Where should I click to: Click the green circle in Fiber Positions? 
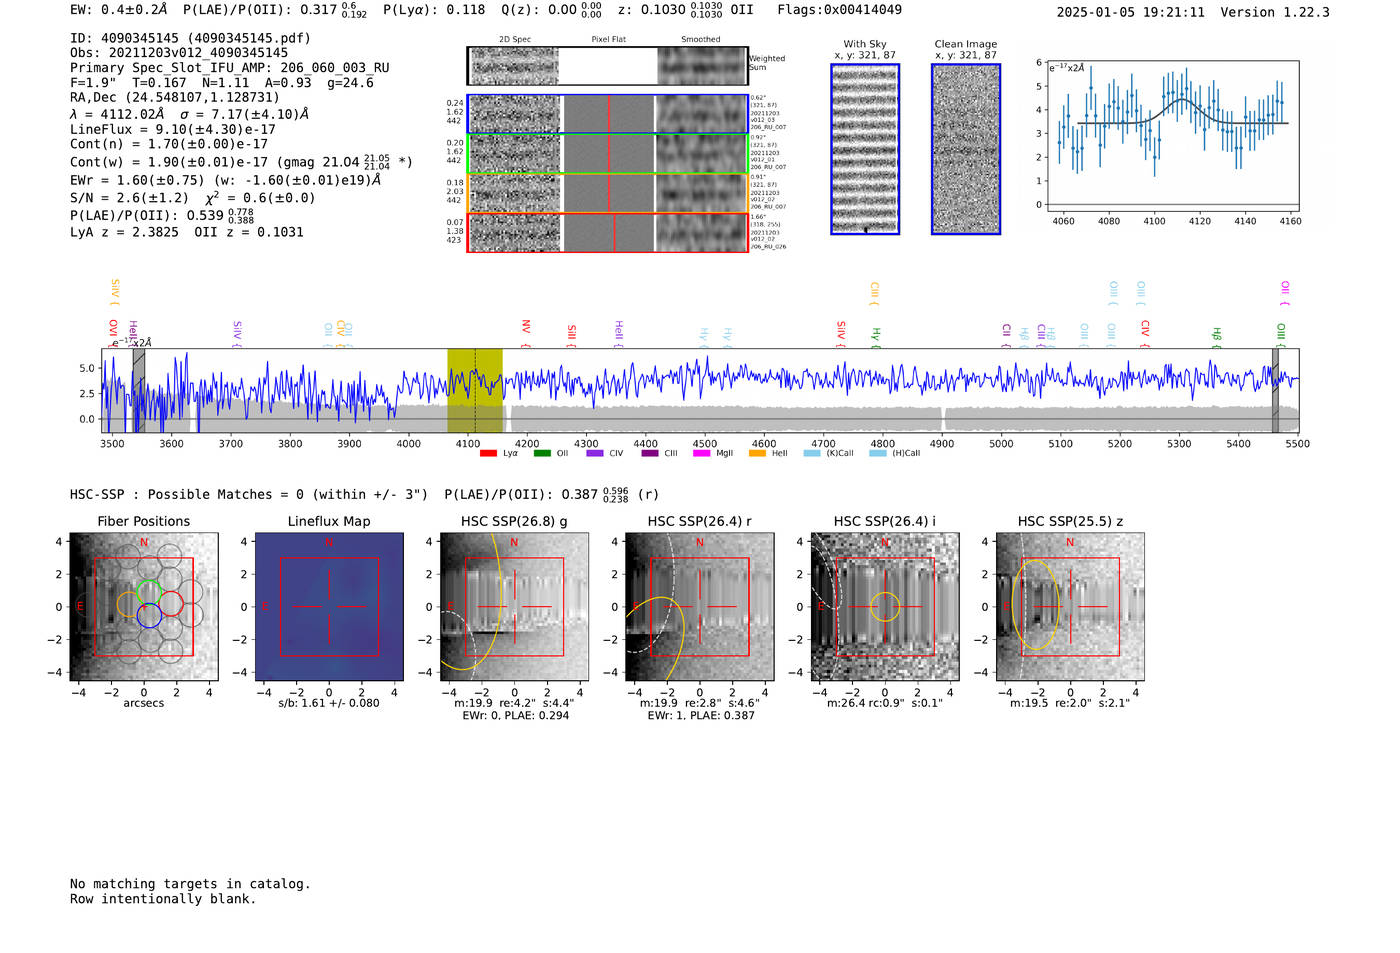149,591
